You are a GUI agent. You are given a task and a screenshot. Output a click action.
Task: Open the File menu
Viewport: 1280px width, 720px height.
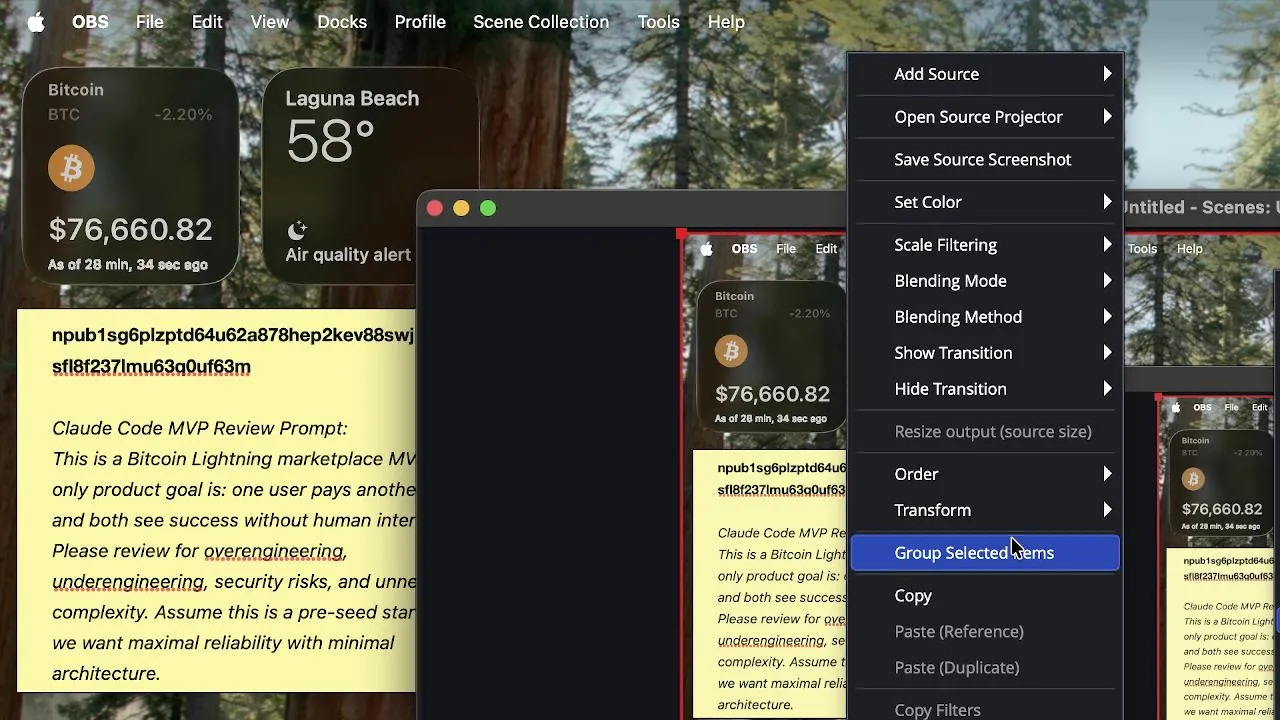tap(150, 22)
